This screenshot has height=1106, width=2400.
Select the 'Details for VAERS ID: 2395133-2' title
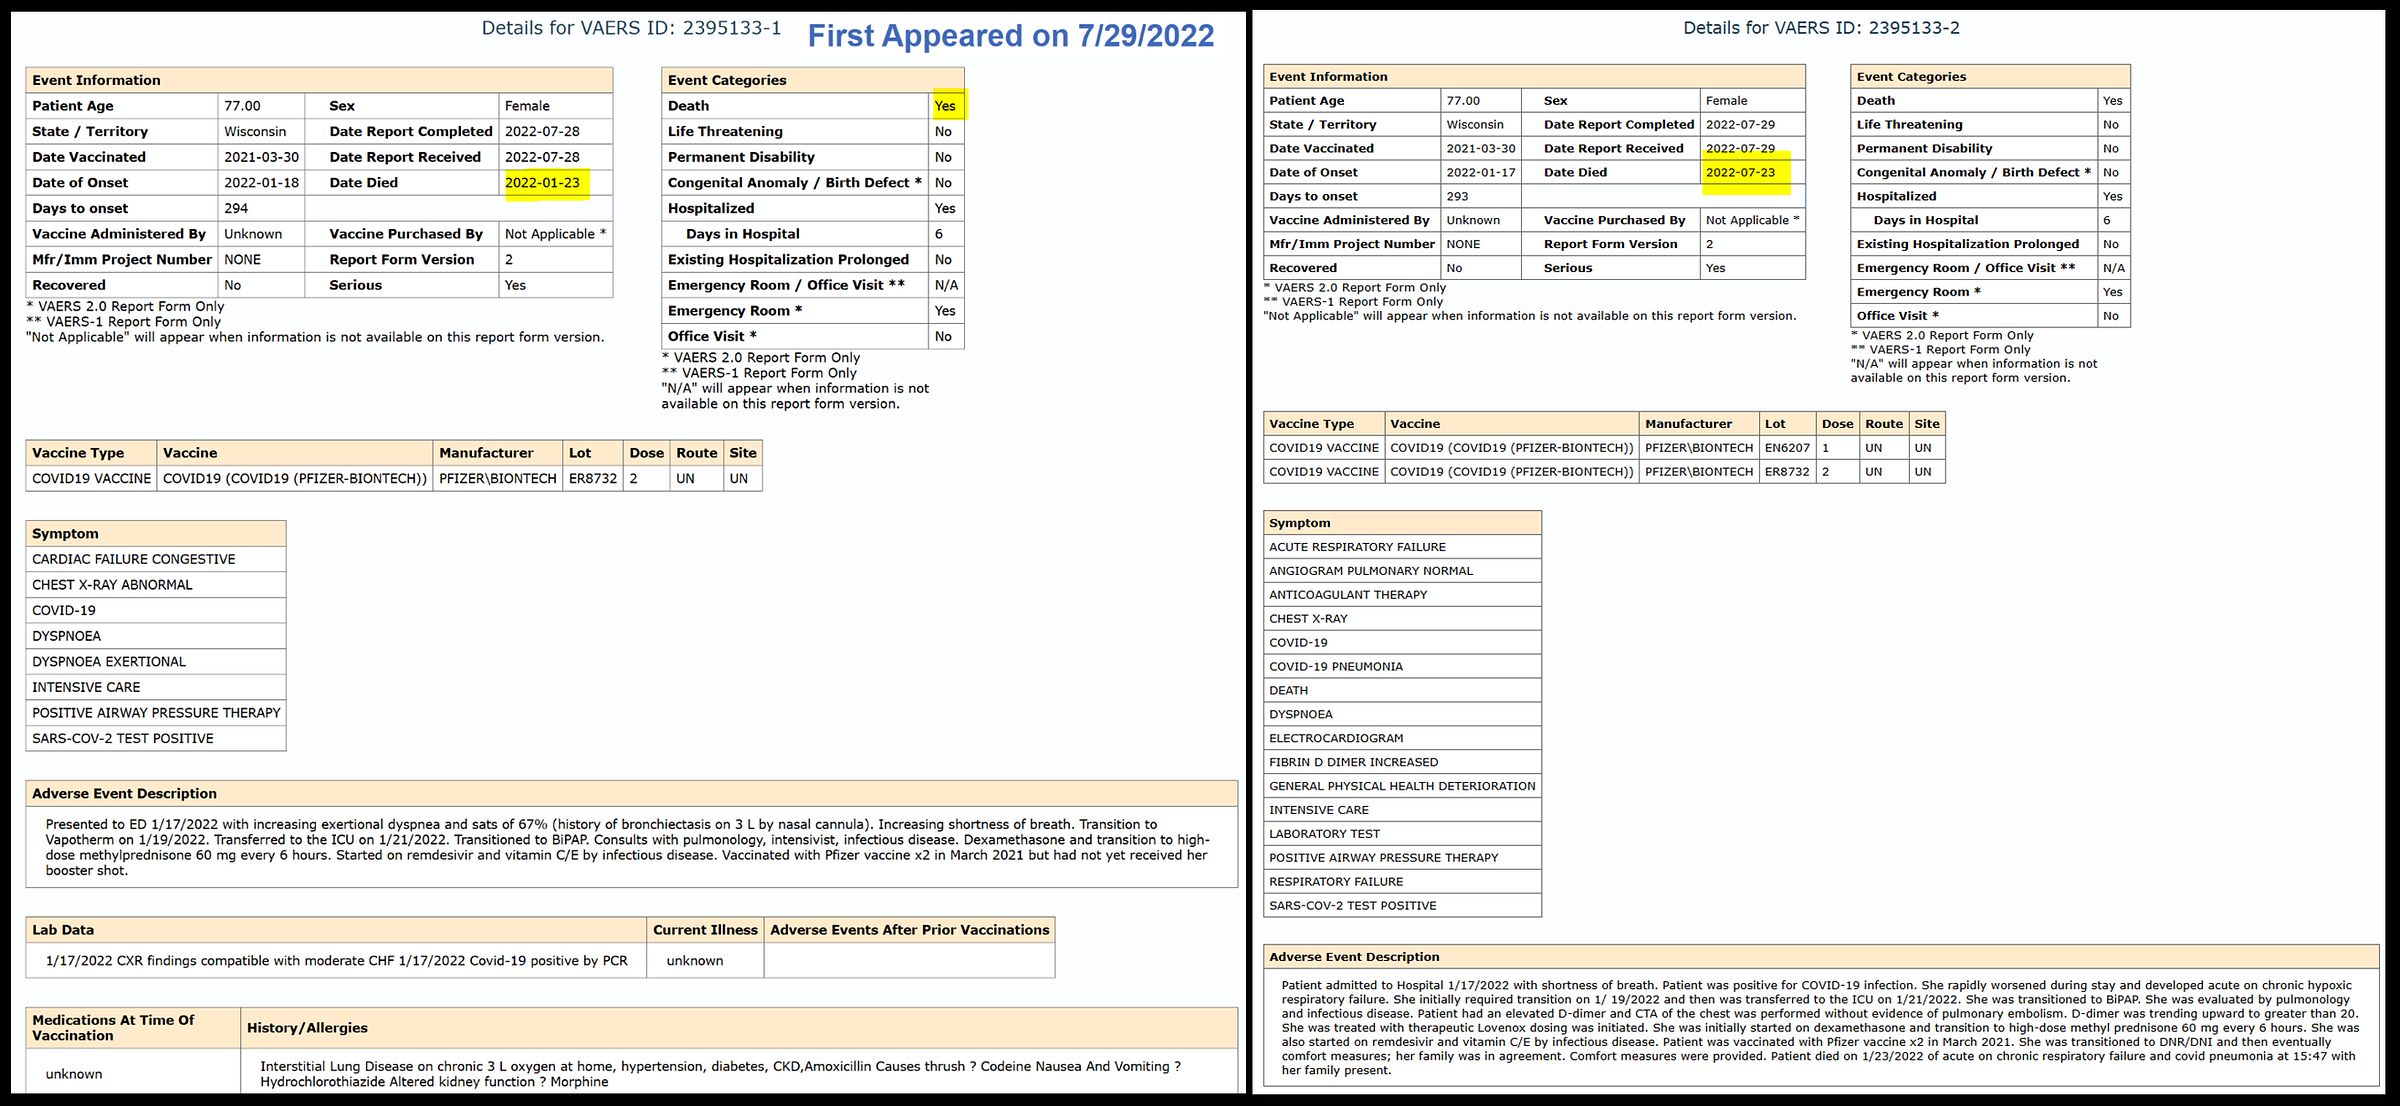coord(1821,28)
